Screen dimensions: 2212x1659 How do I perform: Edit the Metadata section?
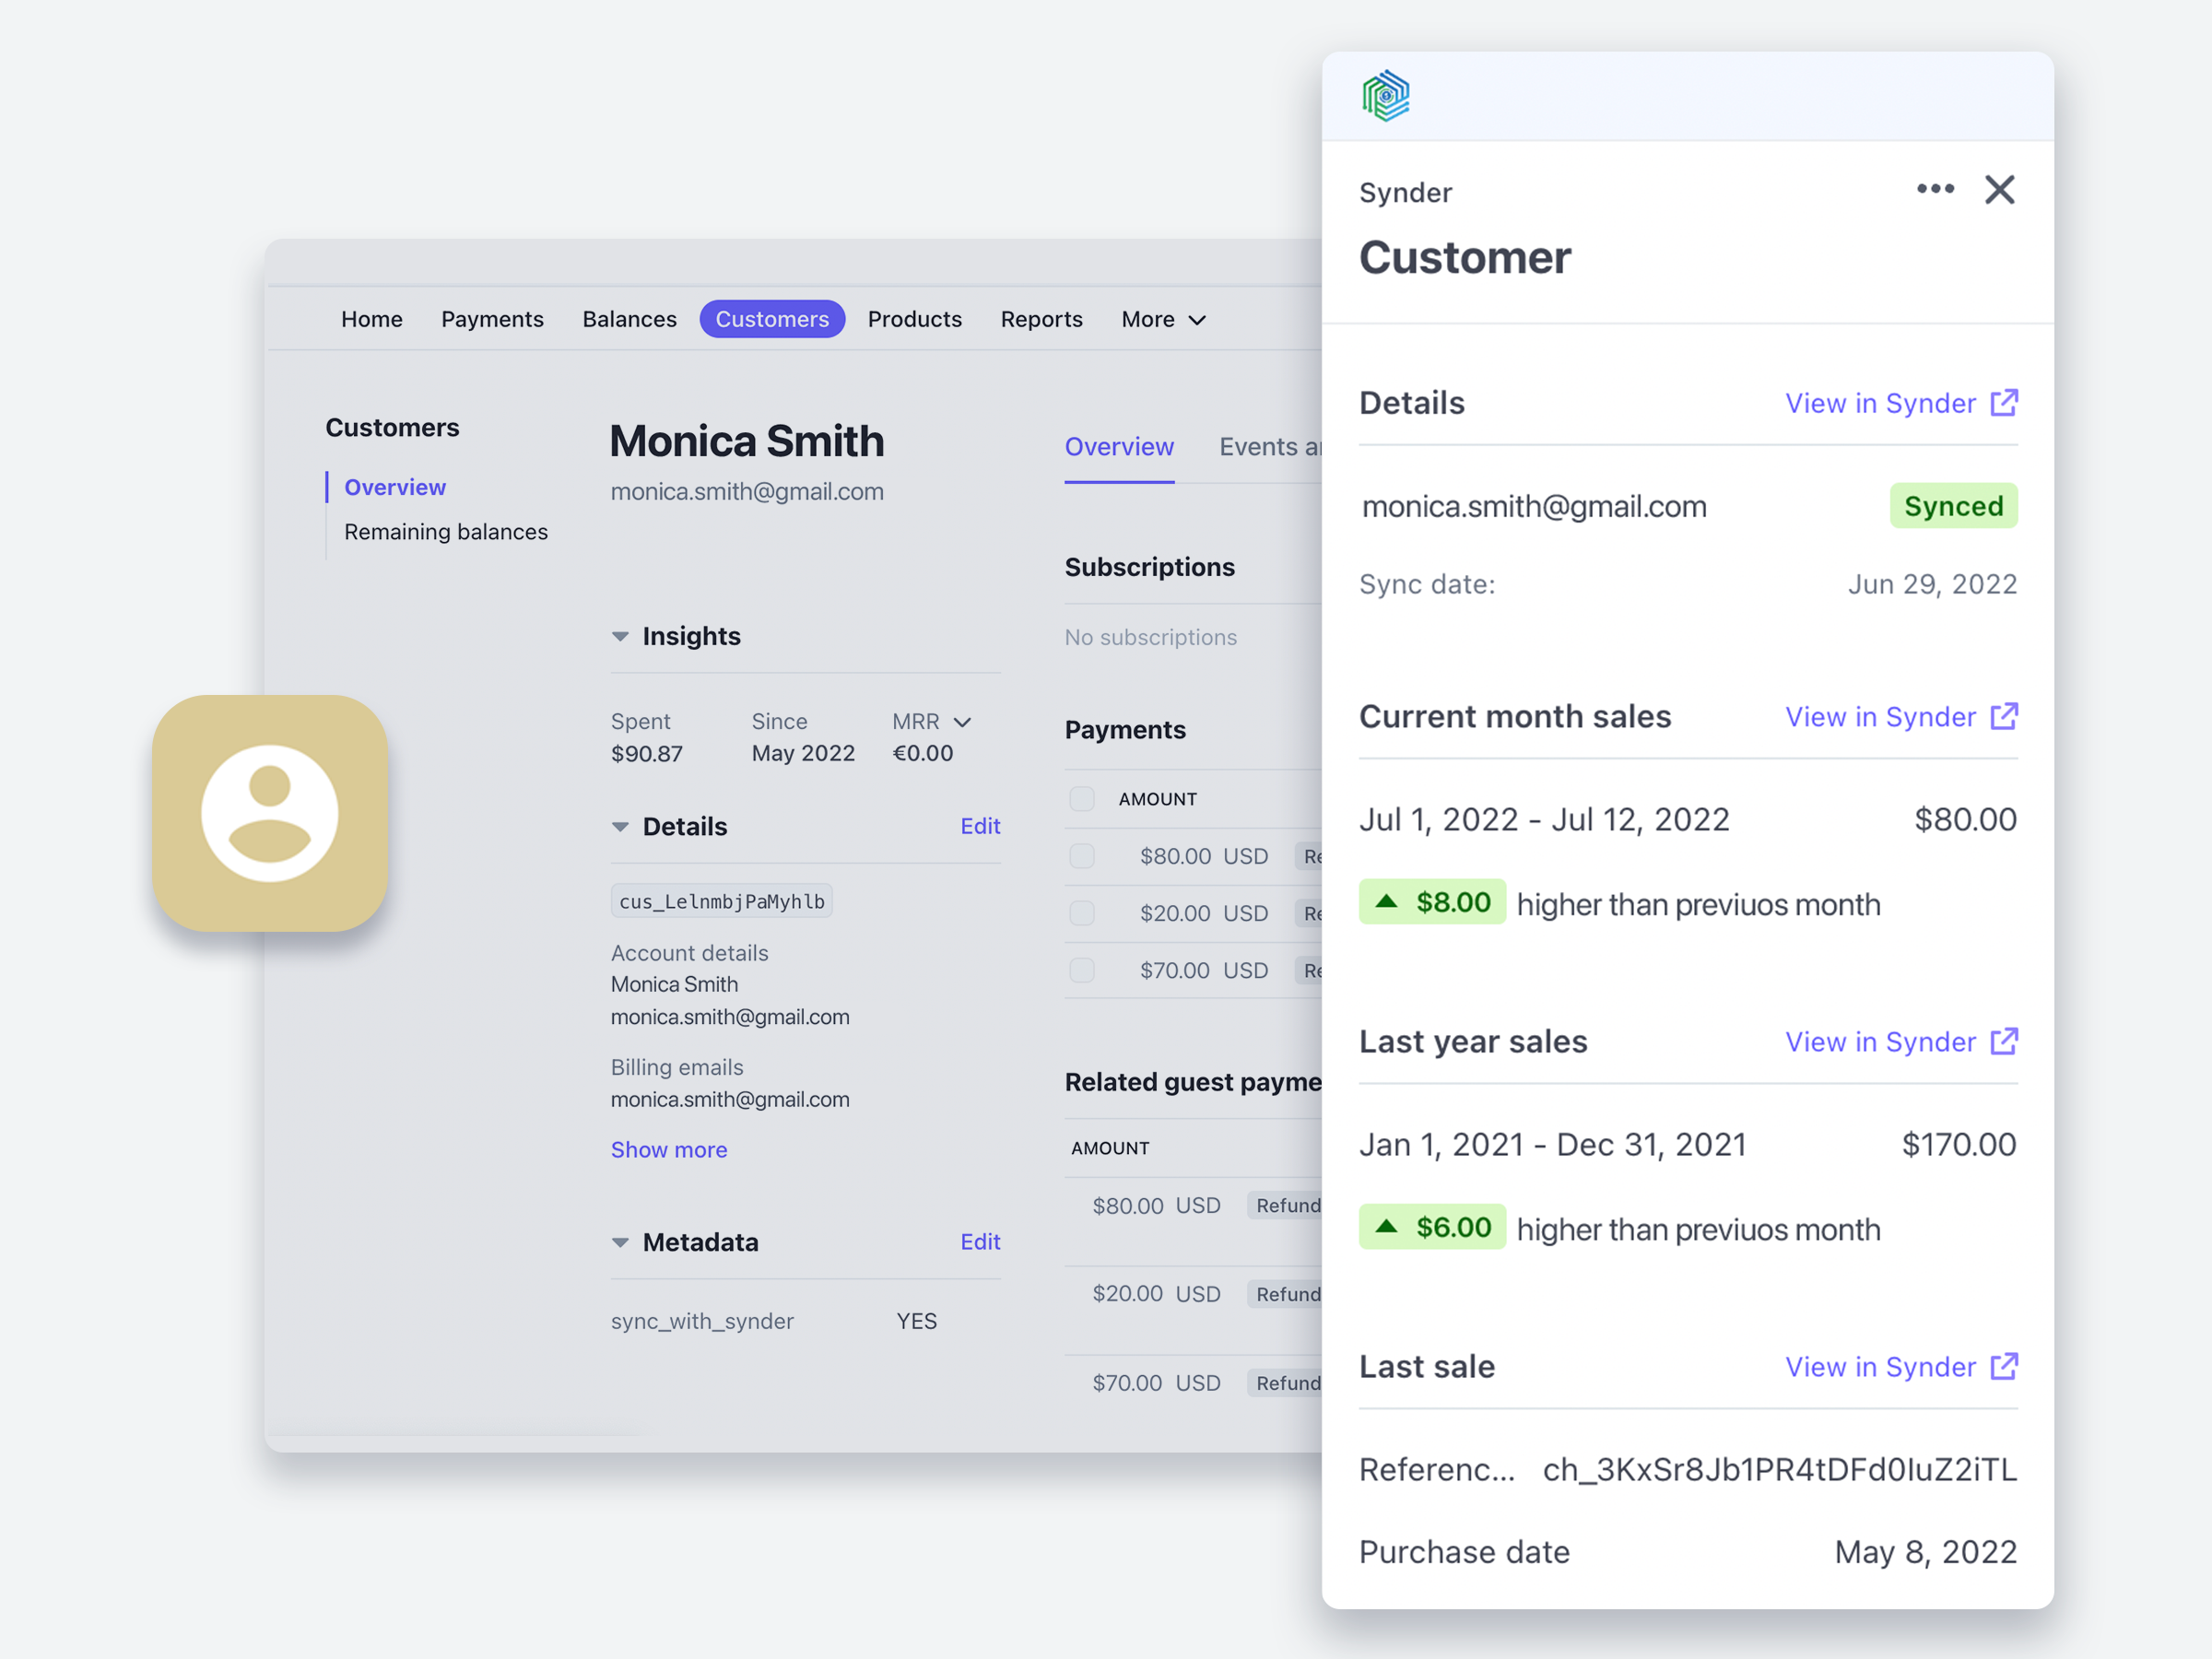(x=980, y=1241)
